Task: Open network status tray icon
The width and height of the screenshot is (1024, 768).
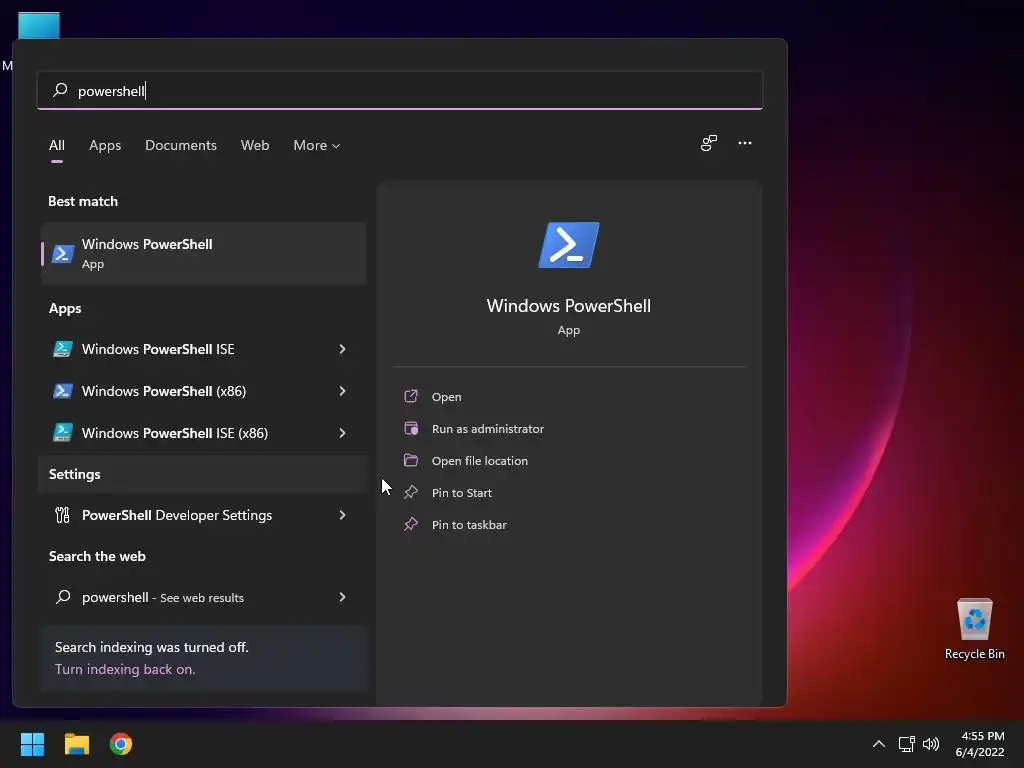Action: pos(906,744)
